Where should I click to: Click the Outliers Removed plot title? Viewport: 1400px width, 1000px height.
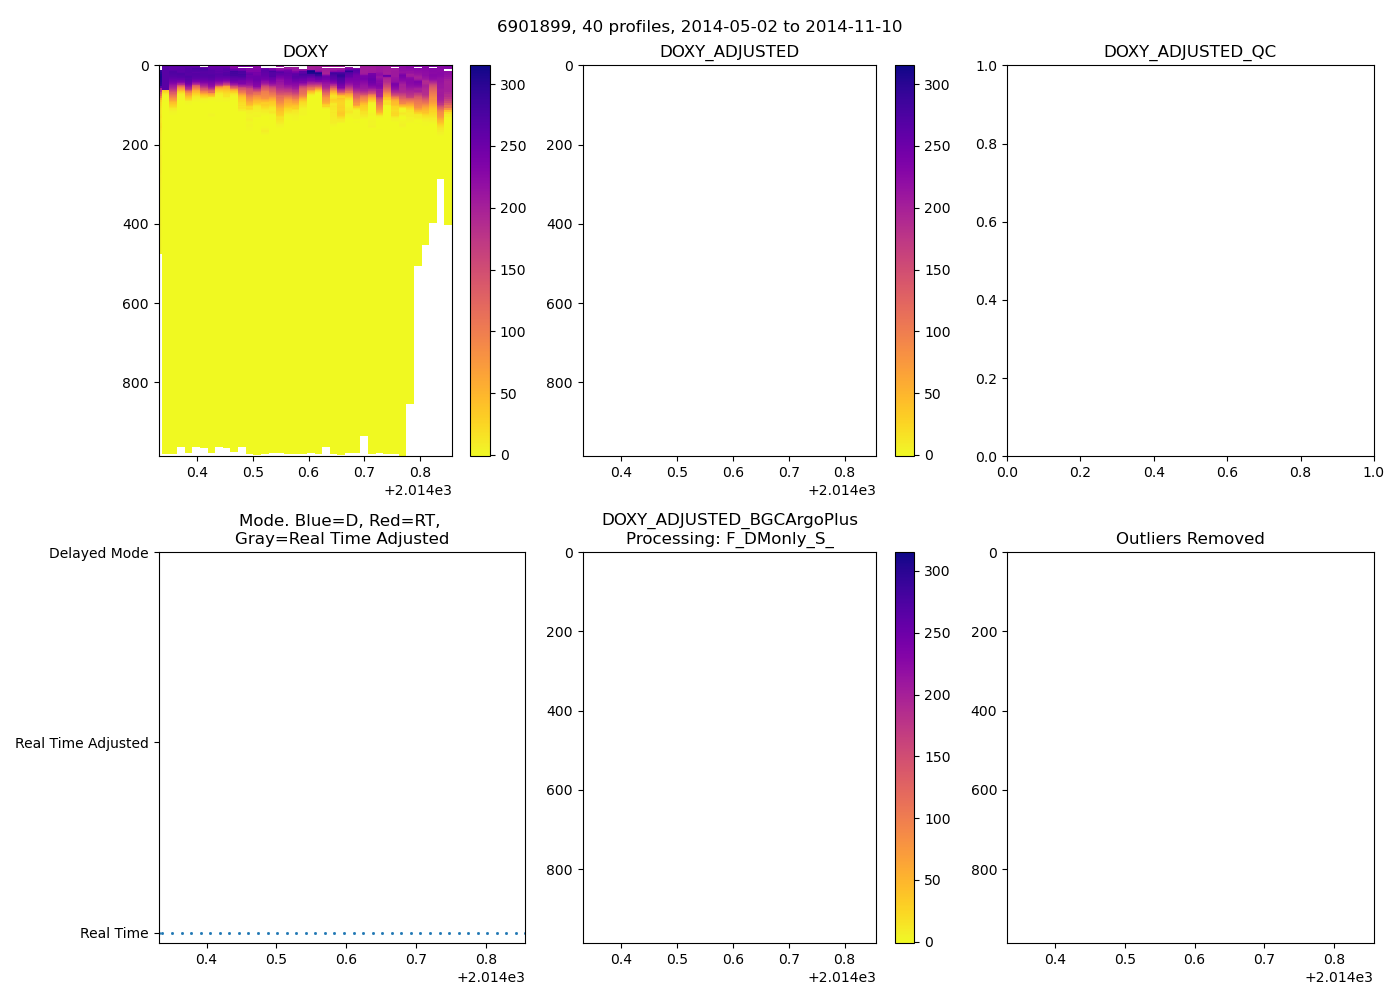[1189, 539]
